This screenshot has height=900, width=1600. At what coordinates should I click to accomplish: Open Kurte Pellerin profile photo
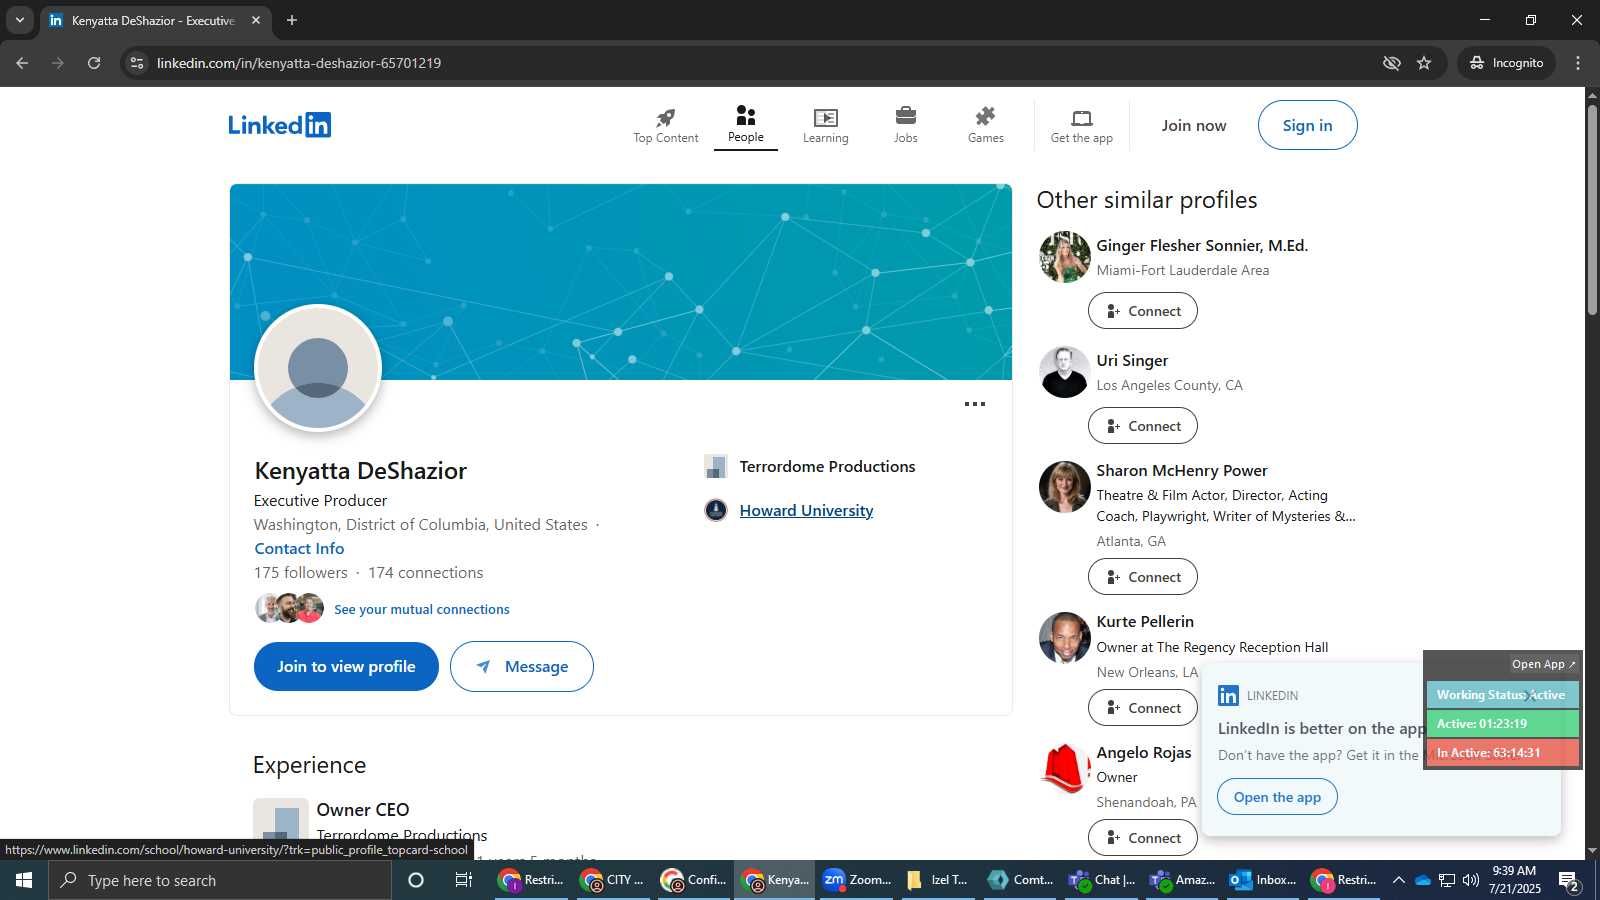[x=1064, y=638]
